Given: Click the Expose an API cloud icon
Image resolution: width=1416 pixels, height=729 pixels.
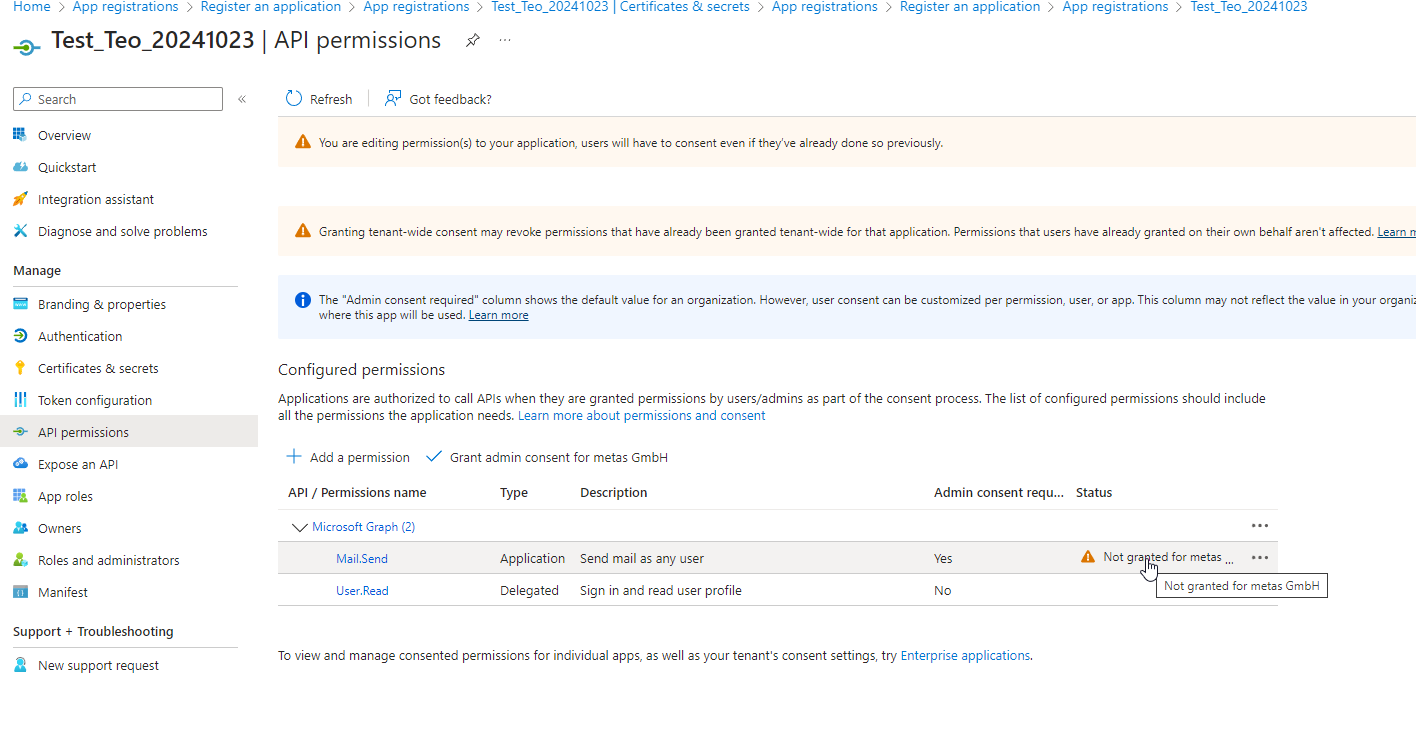Looking at the screenshot, I should pyautogui.click(x=20, y=464).
